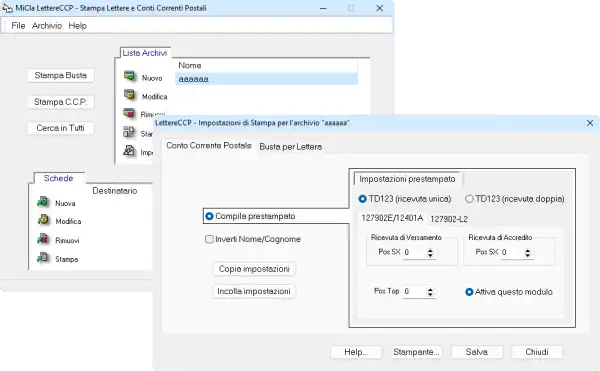600x371 pixels.
Task: Open the File menu
Action: pyautogui.click(x=18, y=26)
